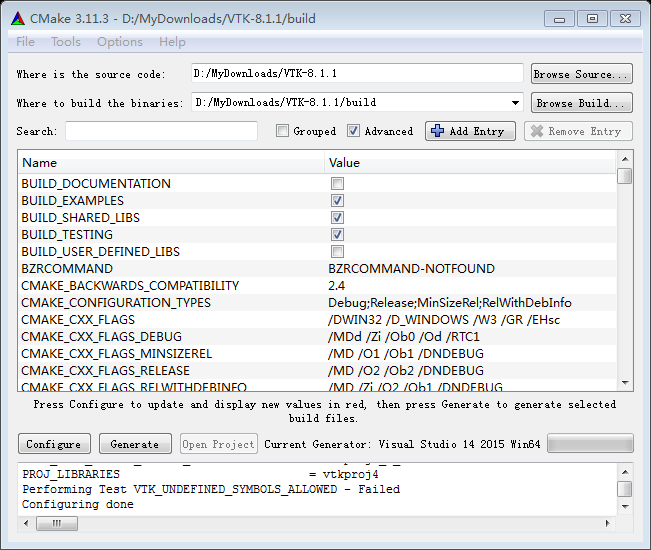651x550 pixels.
Task: Click output log horizontal scroll-right arrow
Action: (607, 523)
